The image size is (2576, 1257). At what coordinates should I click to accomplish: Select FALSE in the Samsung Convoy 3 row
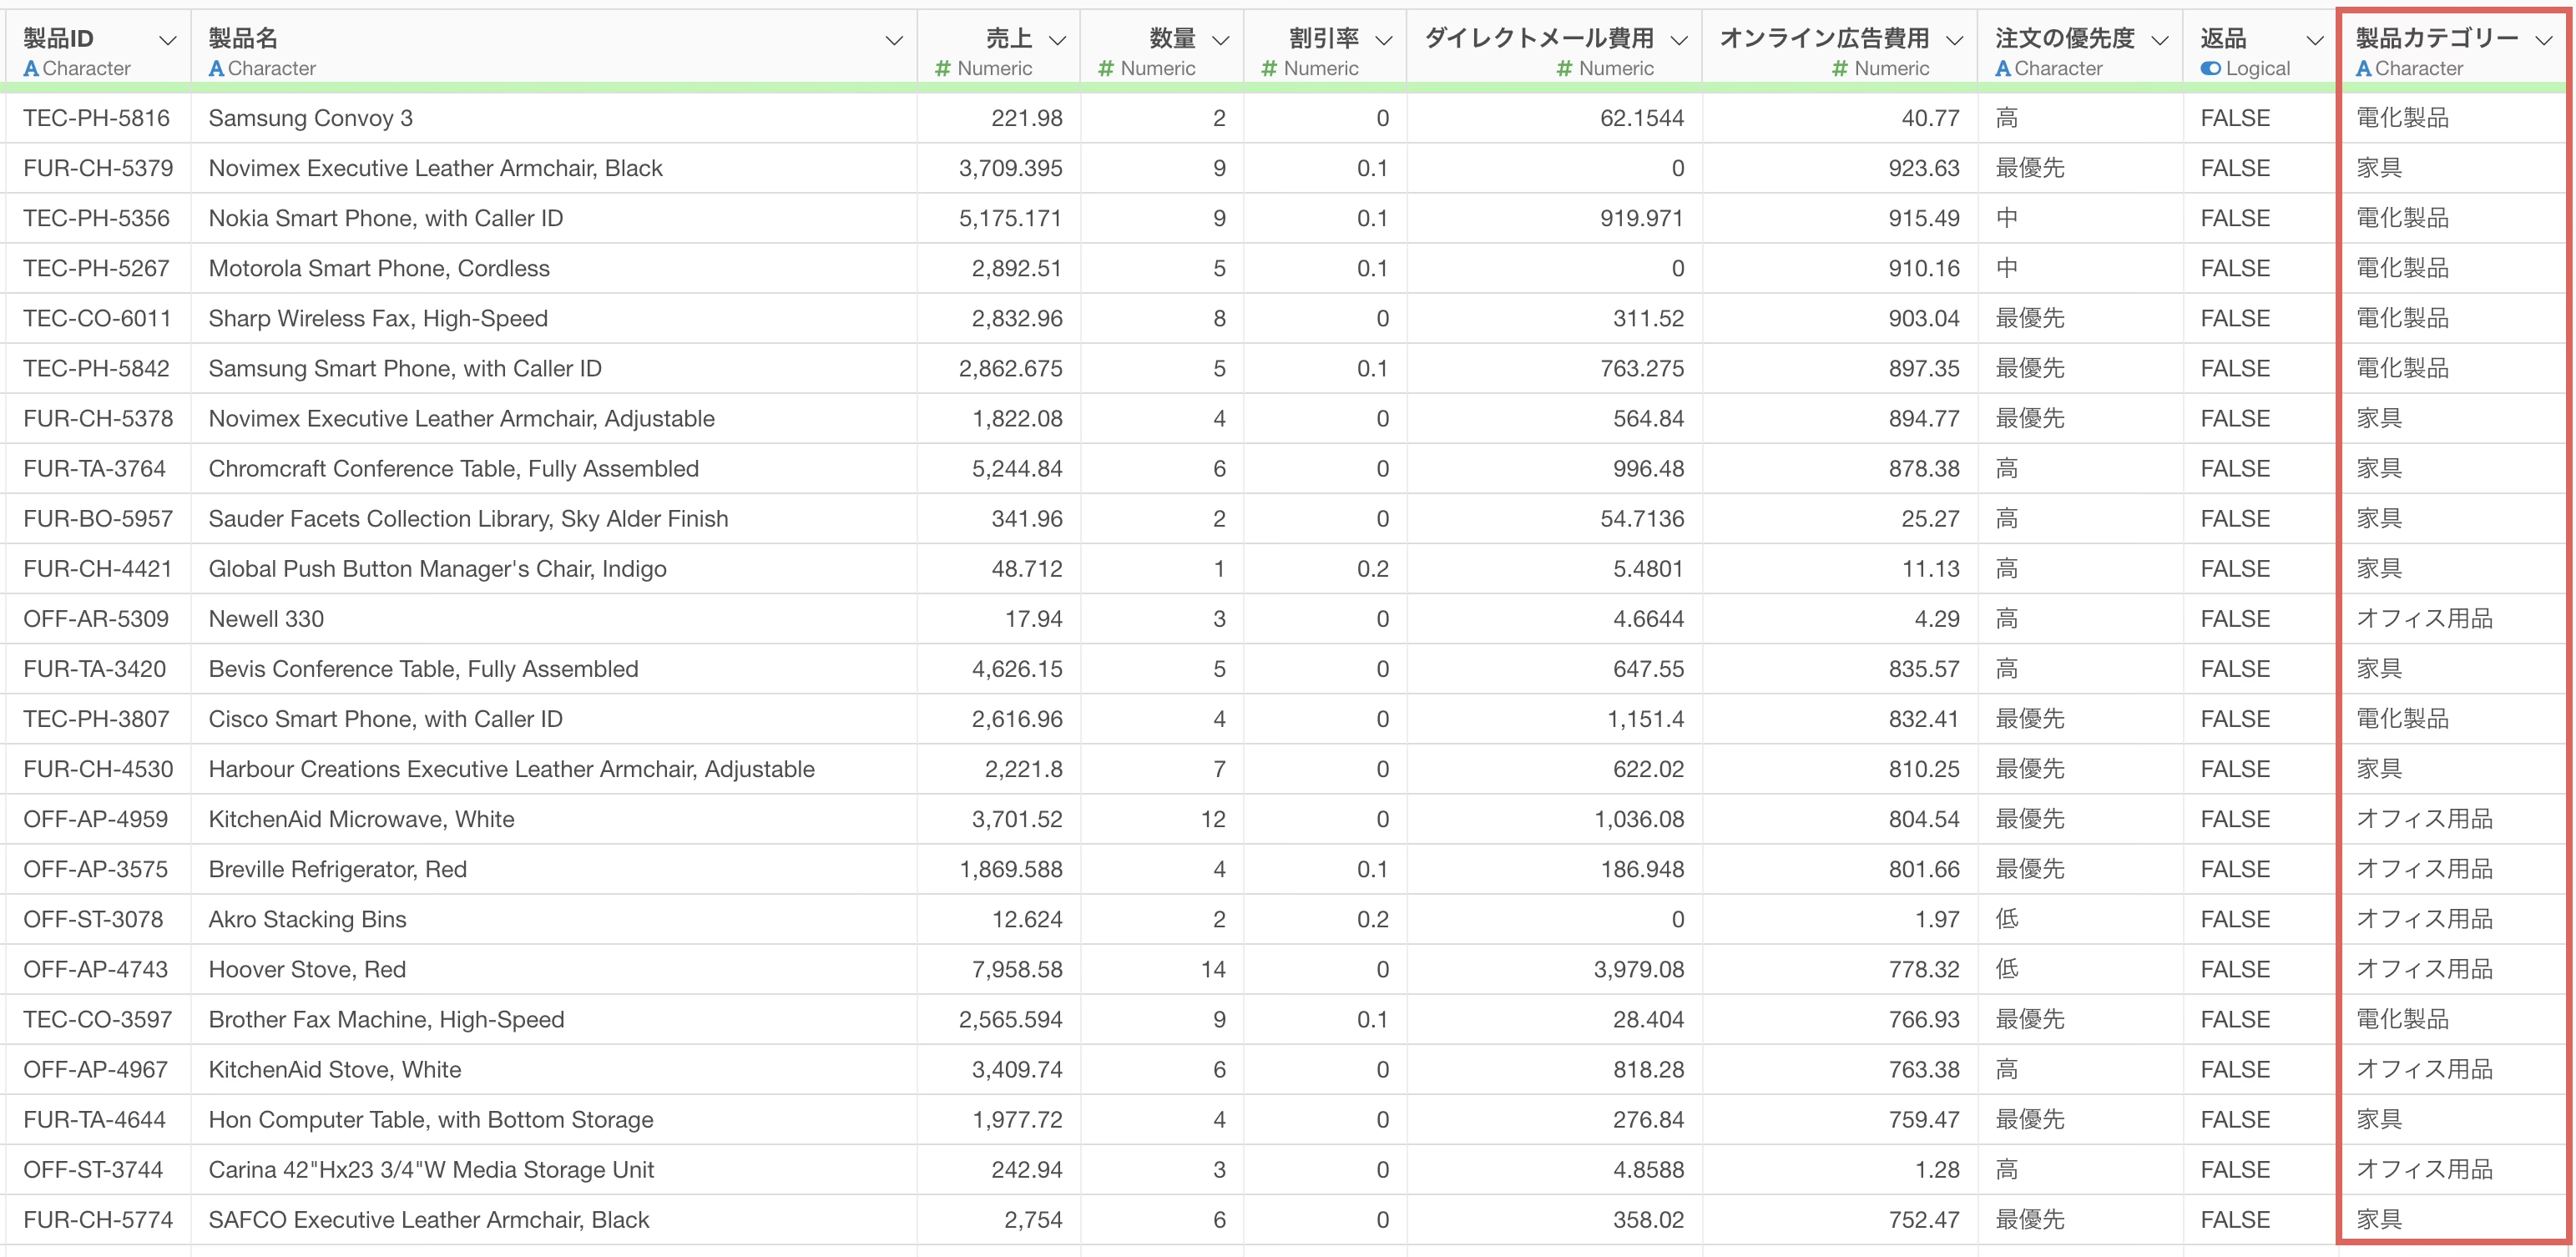tap(2235, 118)
